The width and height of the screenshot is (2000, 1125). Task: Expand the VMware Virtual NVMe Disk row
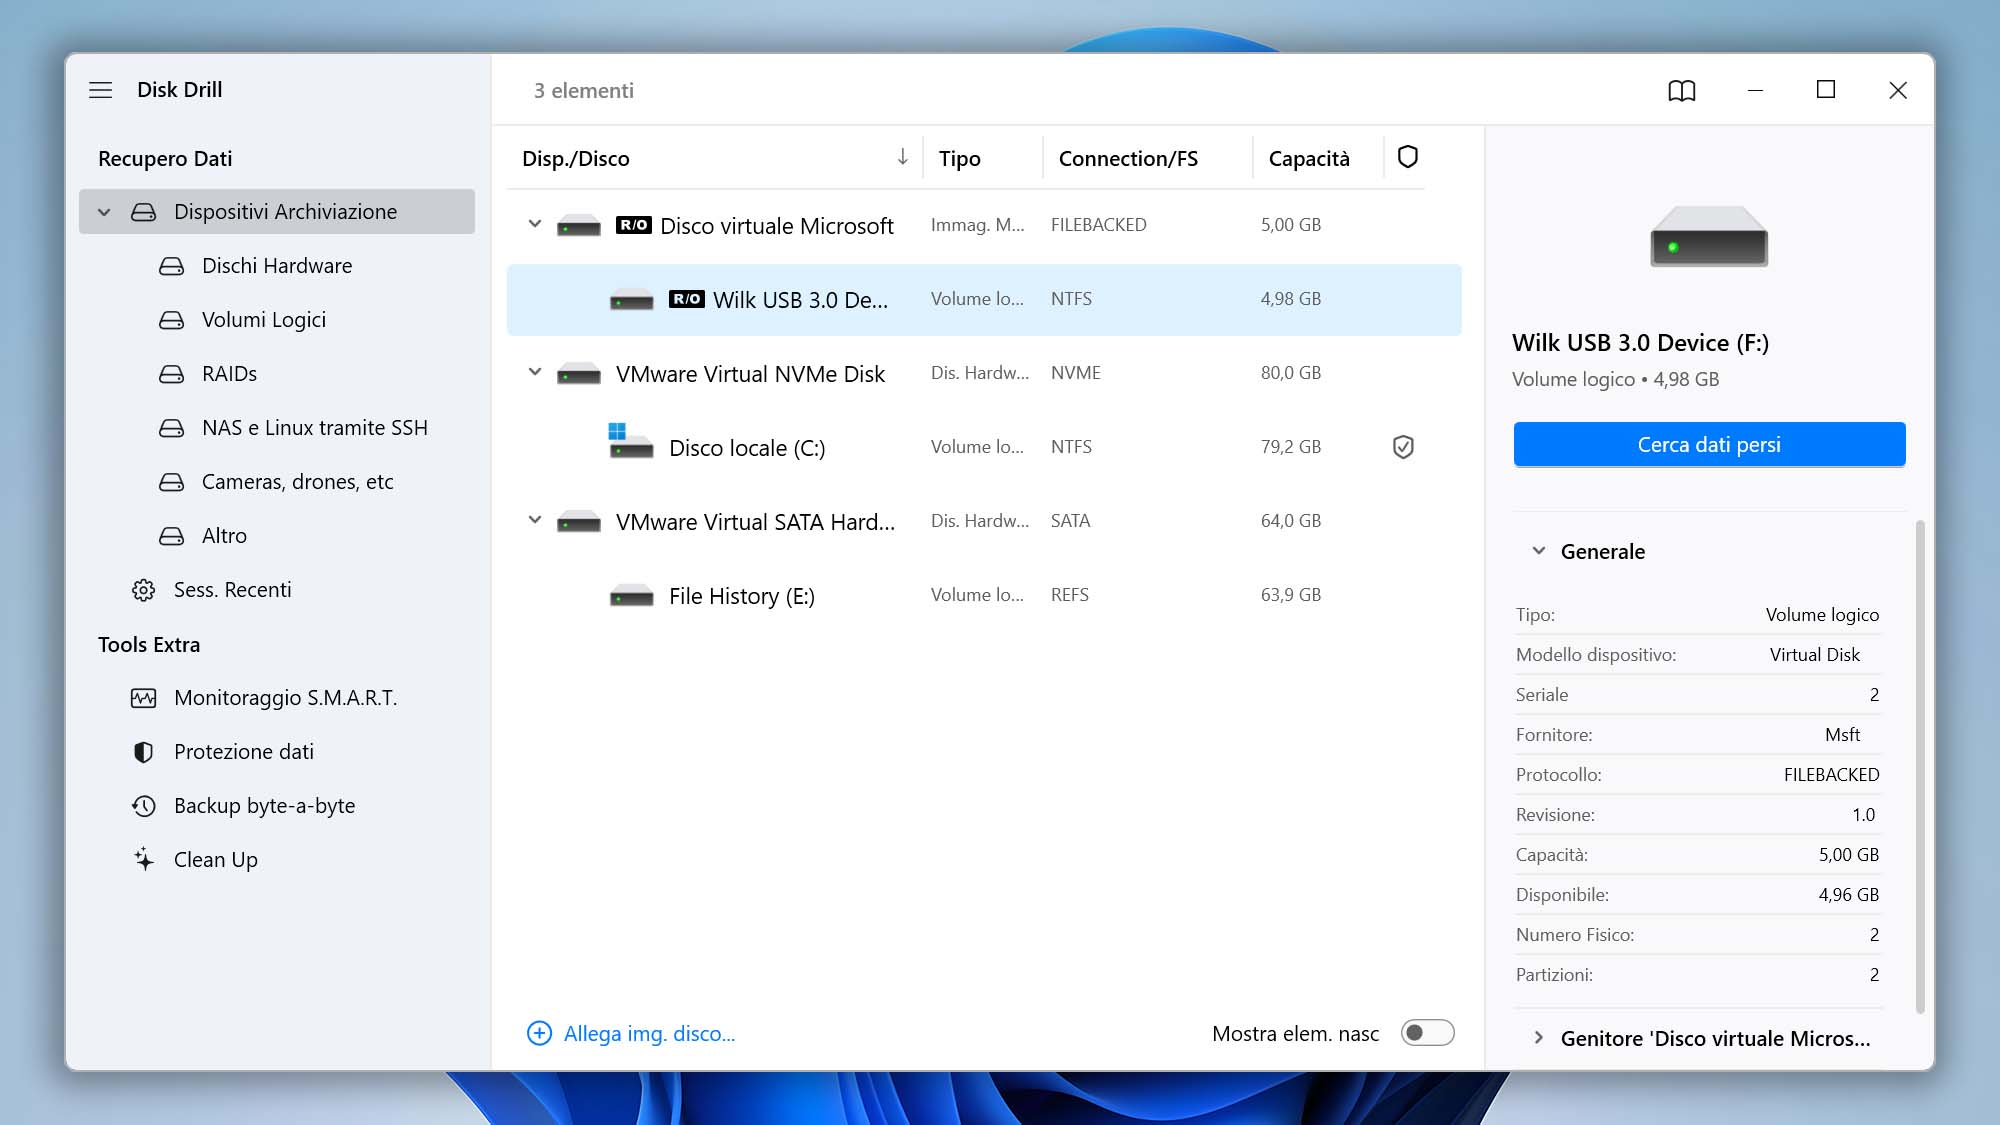tap(533, 372)
